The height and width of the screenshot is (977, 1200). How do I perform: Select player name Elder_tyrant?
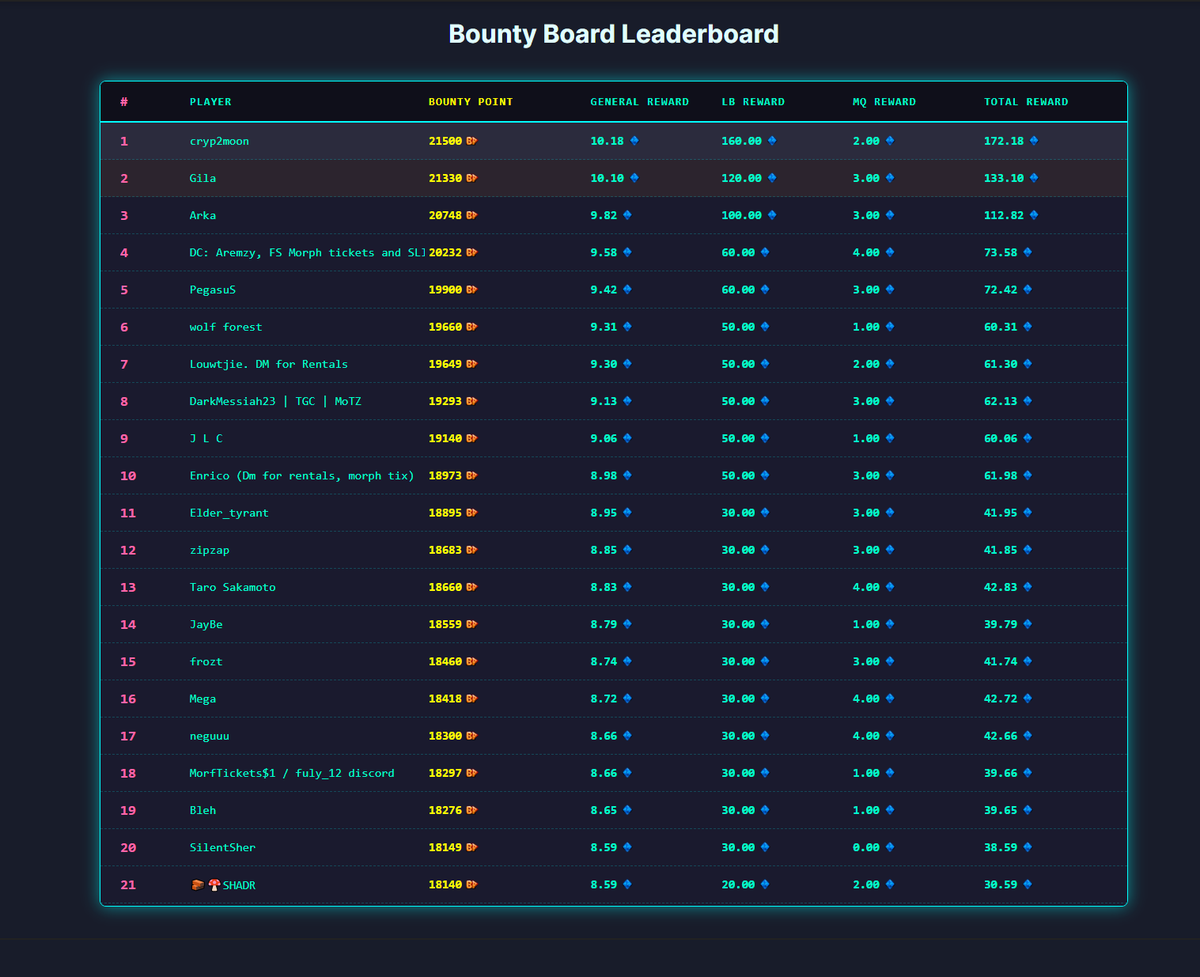tap(229, 513)
